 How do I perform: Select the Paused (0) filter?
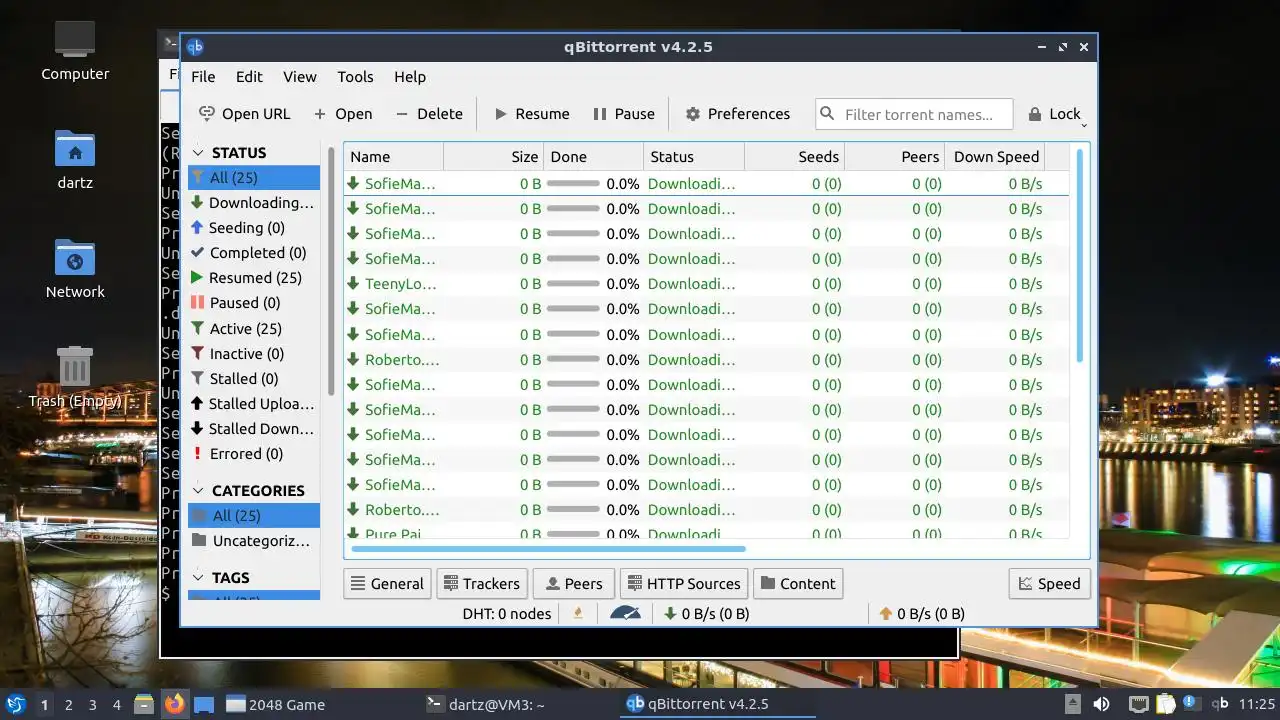(254, 303)
